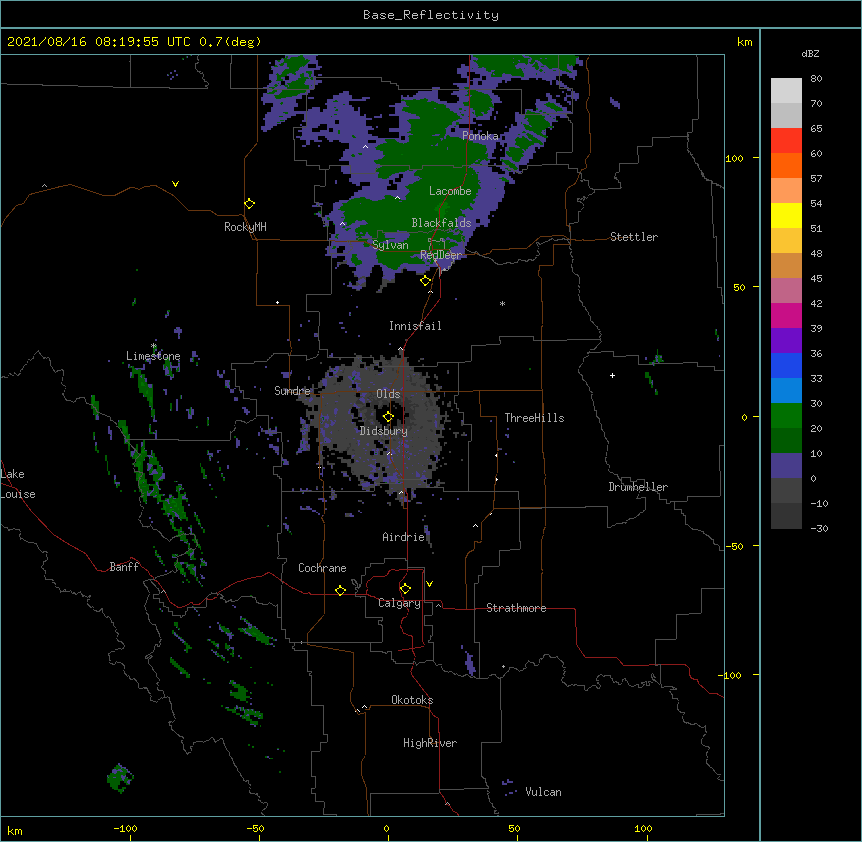The height and width of the screenshot is (842, 862).
Task: Click the yellow V marker in northwest map area
Action: tap(175, 184)
